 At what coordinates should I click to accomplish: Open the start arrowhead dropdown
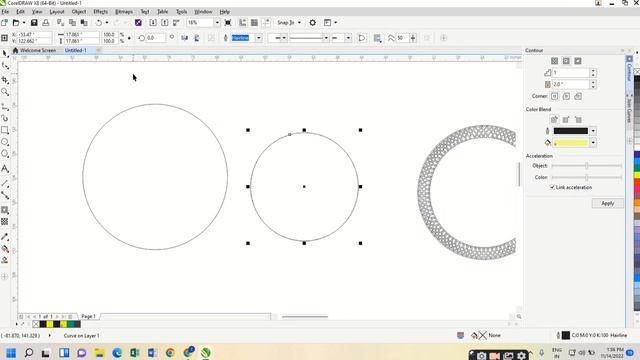284,38
